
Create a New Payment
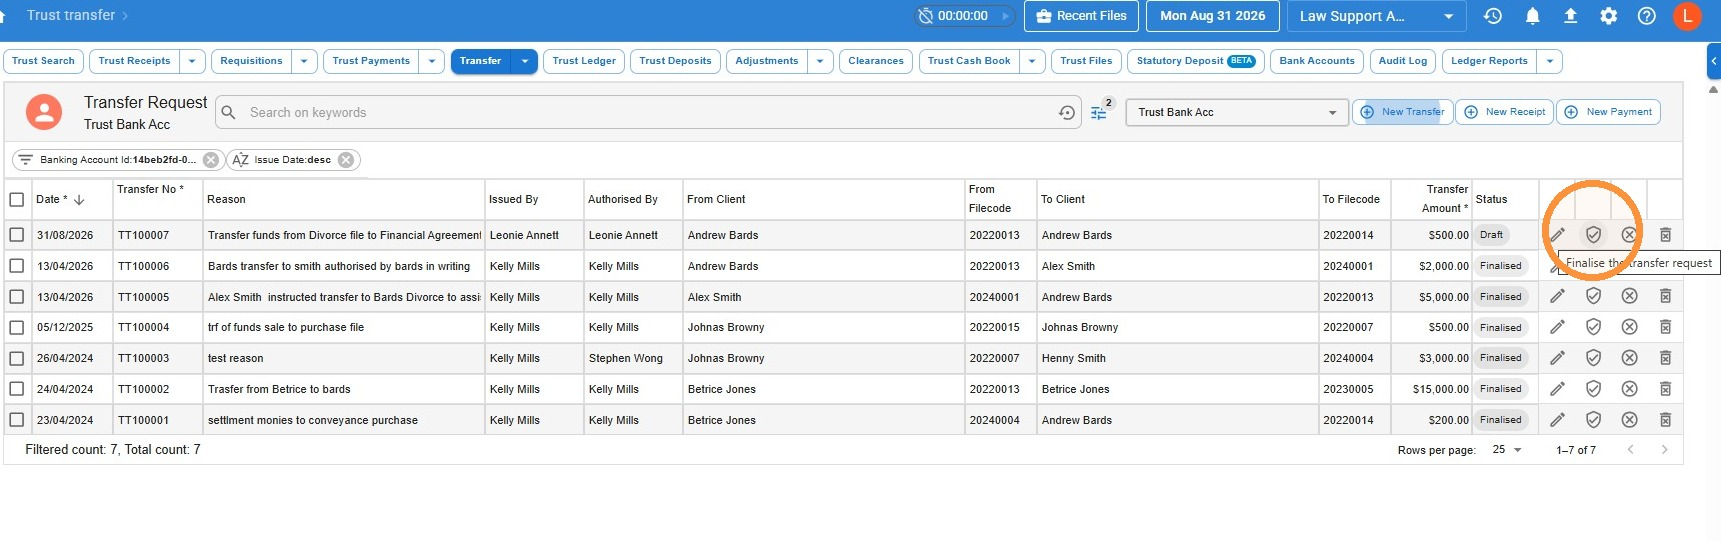(x=1608, y=112)
